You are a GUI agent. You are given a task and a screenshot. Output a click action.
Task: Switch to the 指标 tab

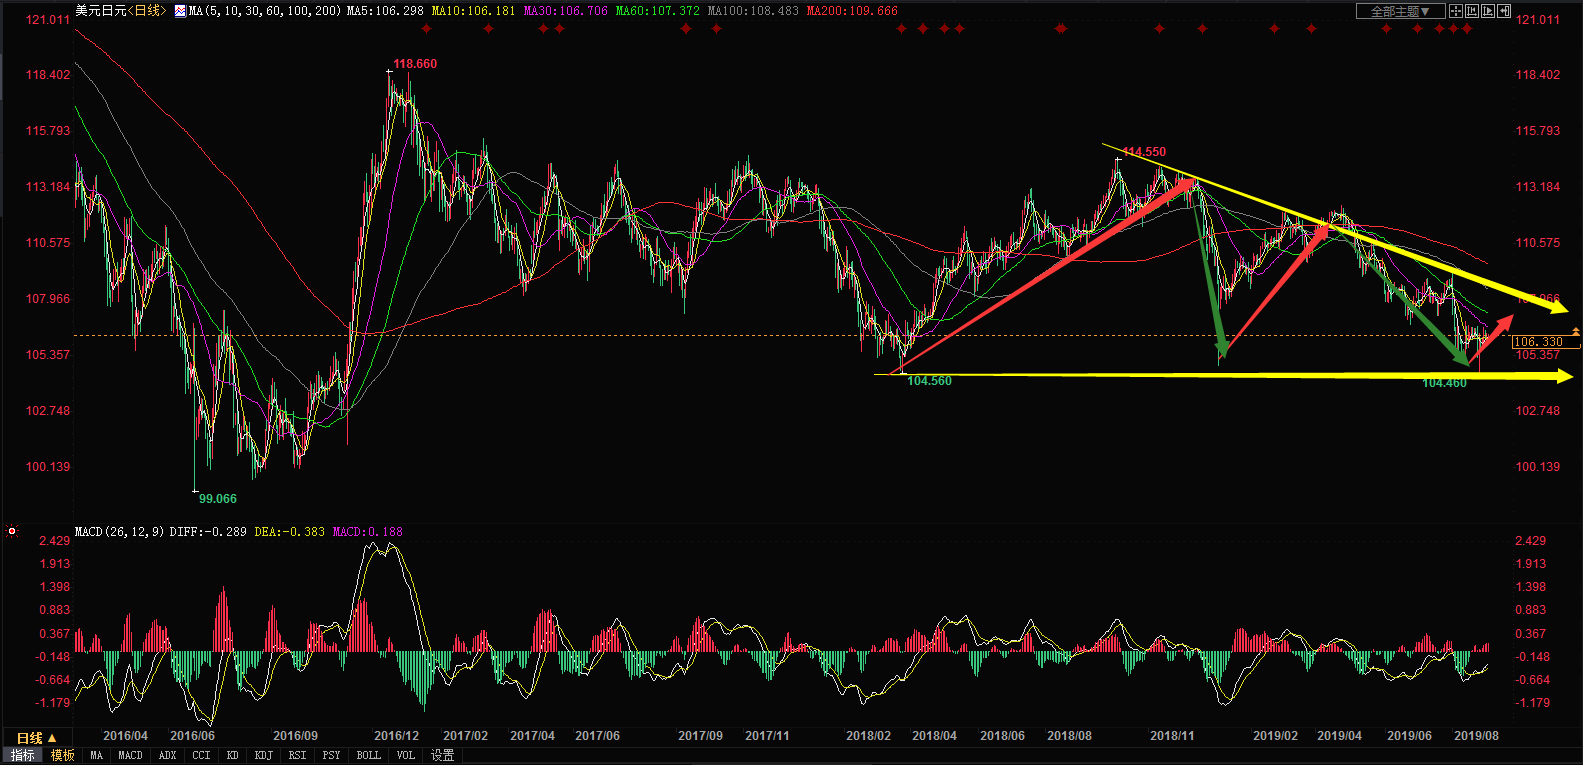click(x=22, y=755)
